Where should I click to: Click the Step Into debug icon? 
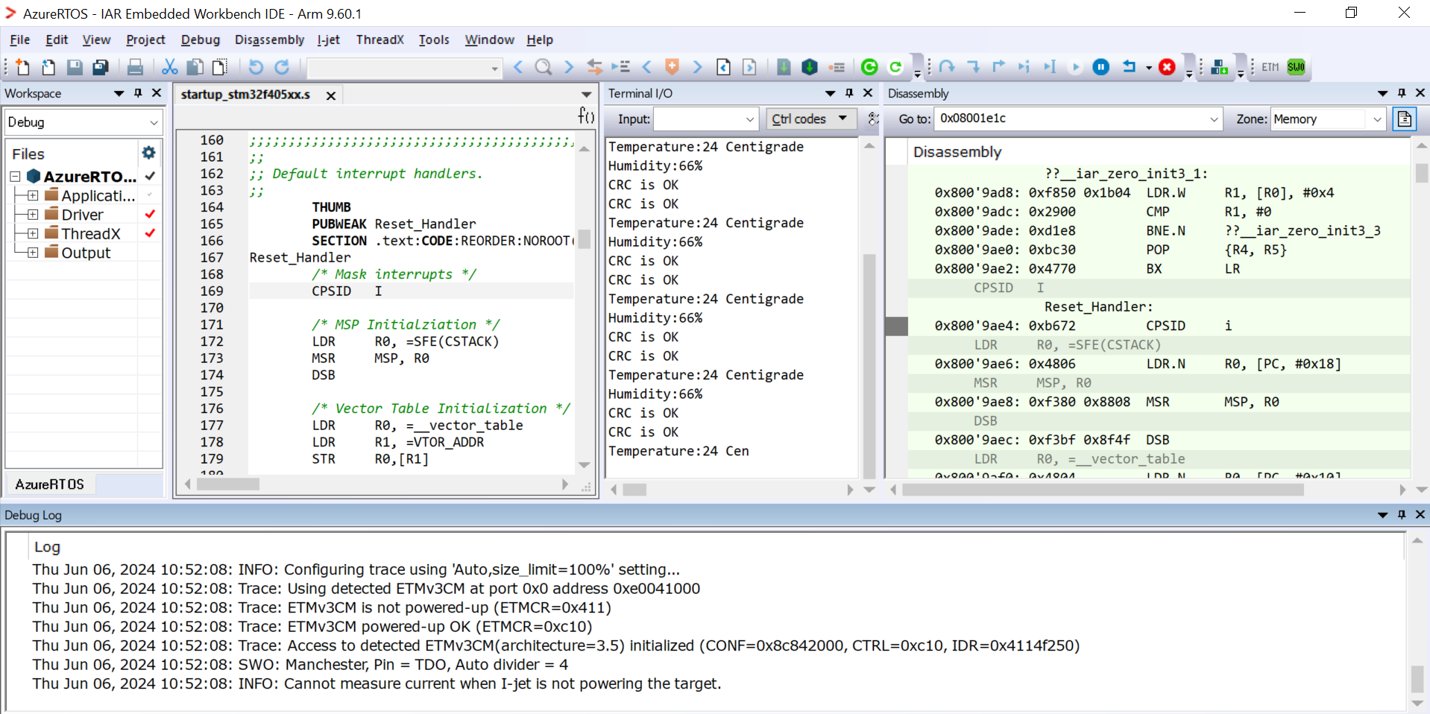click(x=971, y=67)
